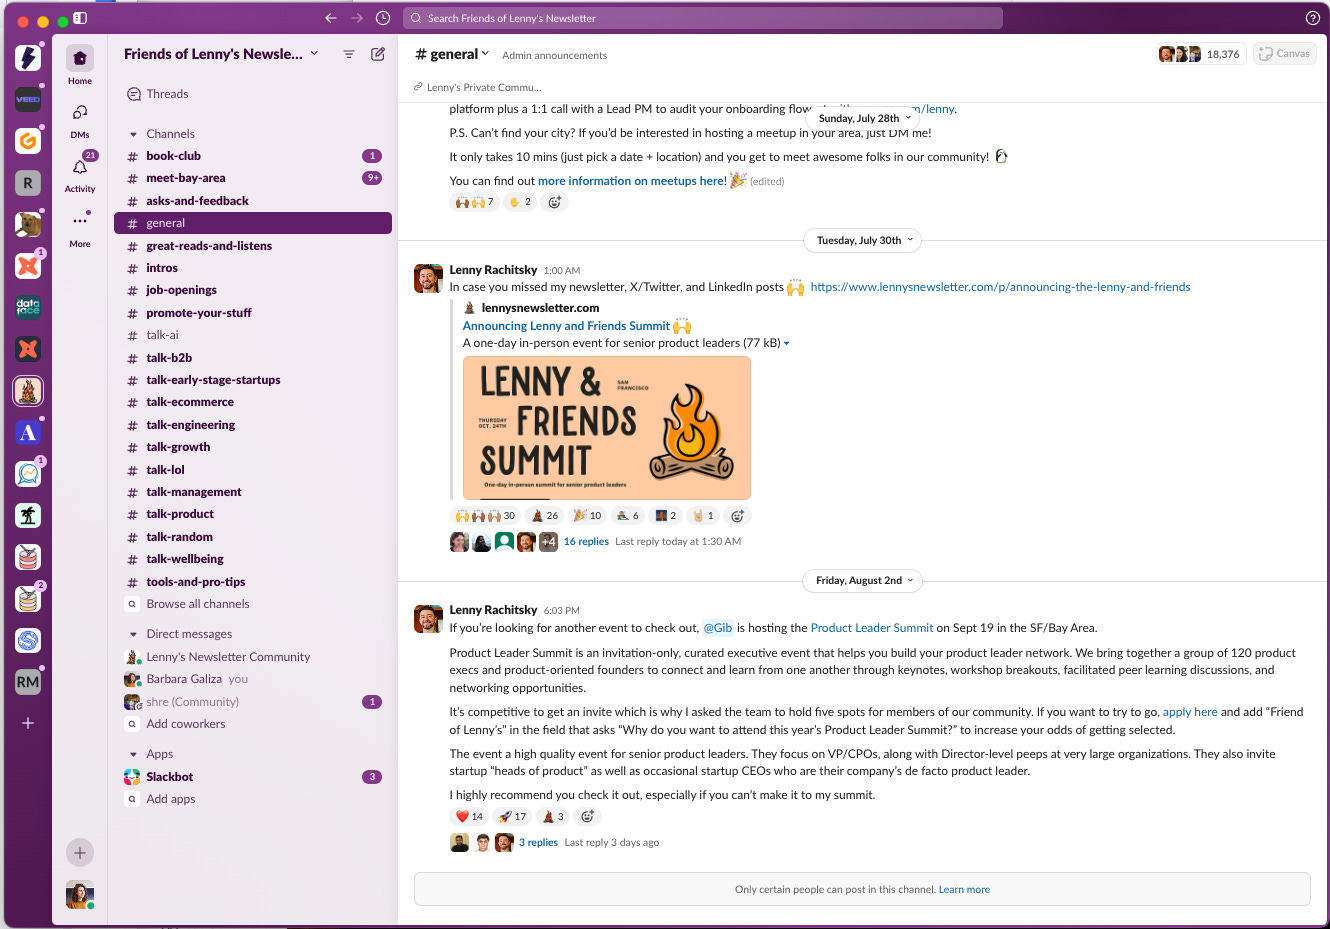Add reaction to Lenny and Friends Summit post

click(738, 516)
